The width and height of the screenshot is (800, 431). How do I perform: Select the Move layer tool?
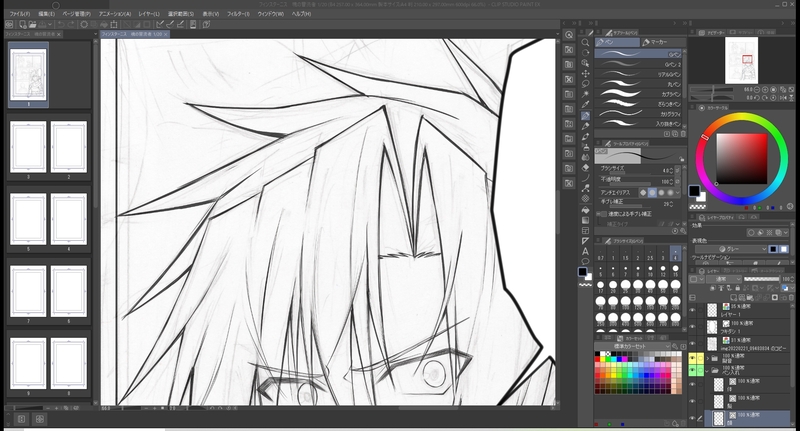click(585, 73)
